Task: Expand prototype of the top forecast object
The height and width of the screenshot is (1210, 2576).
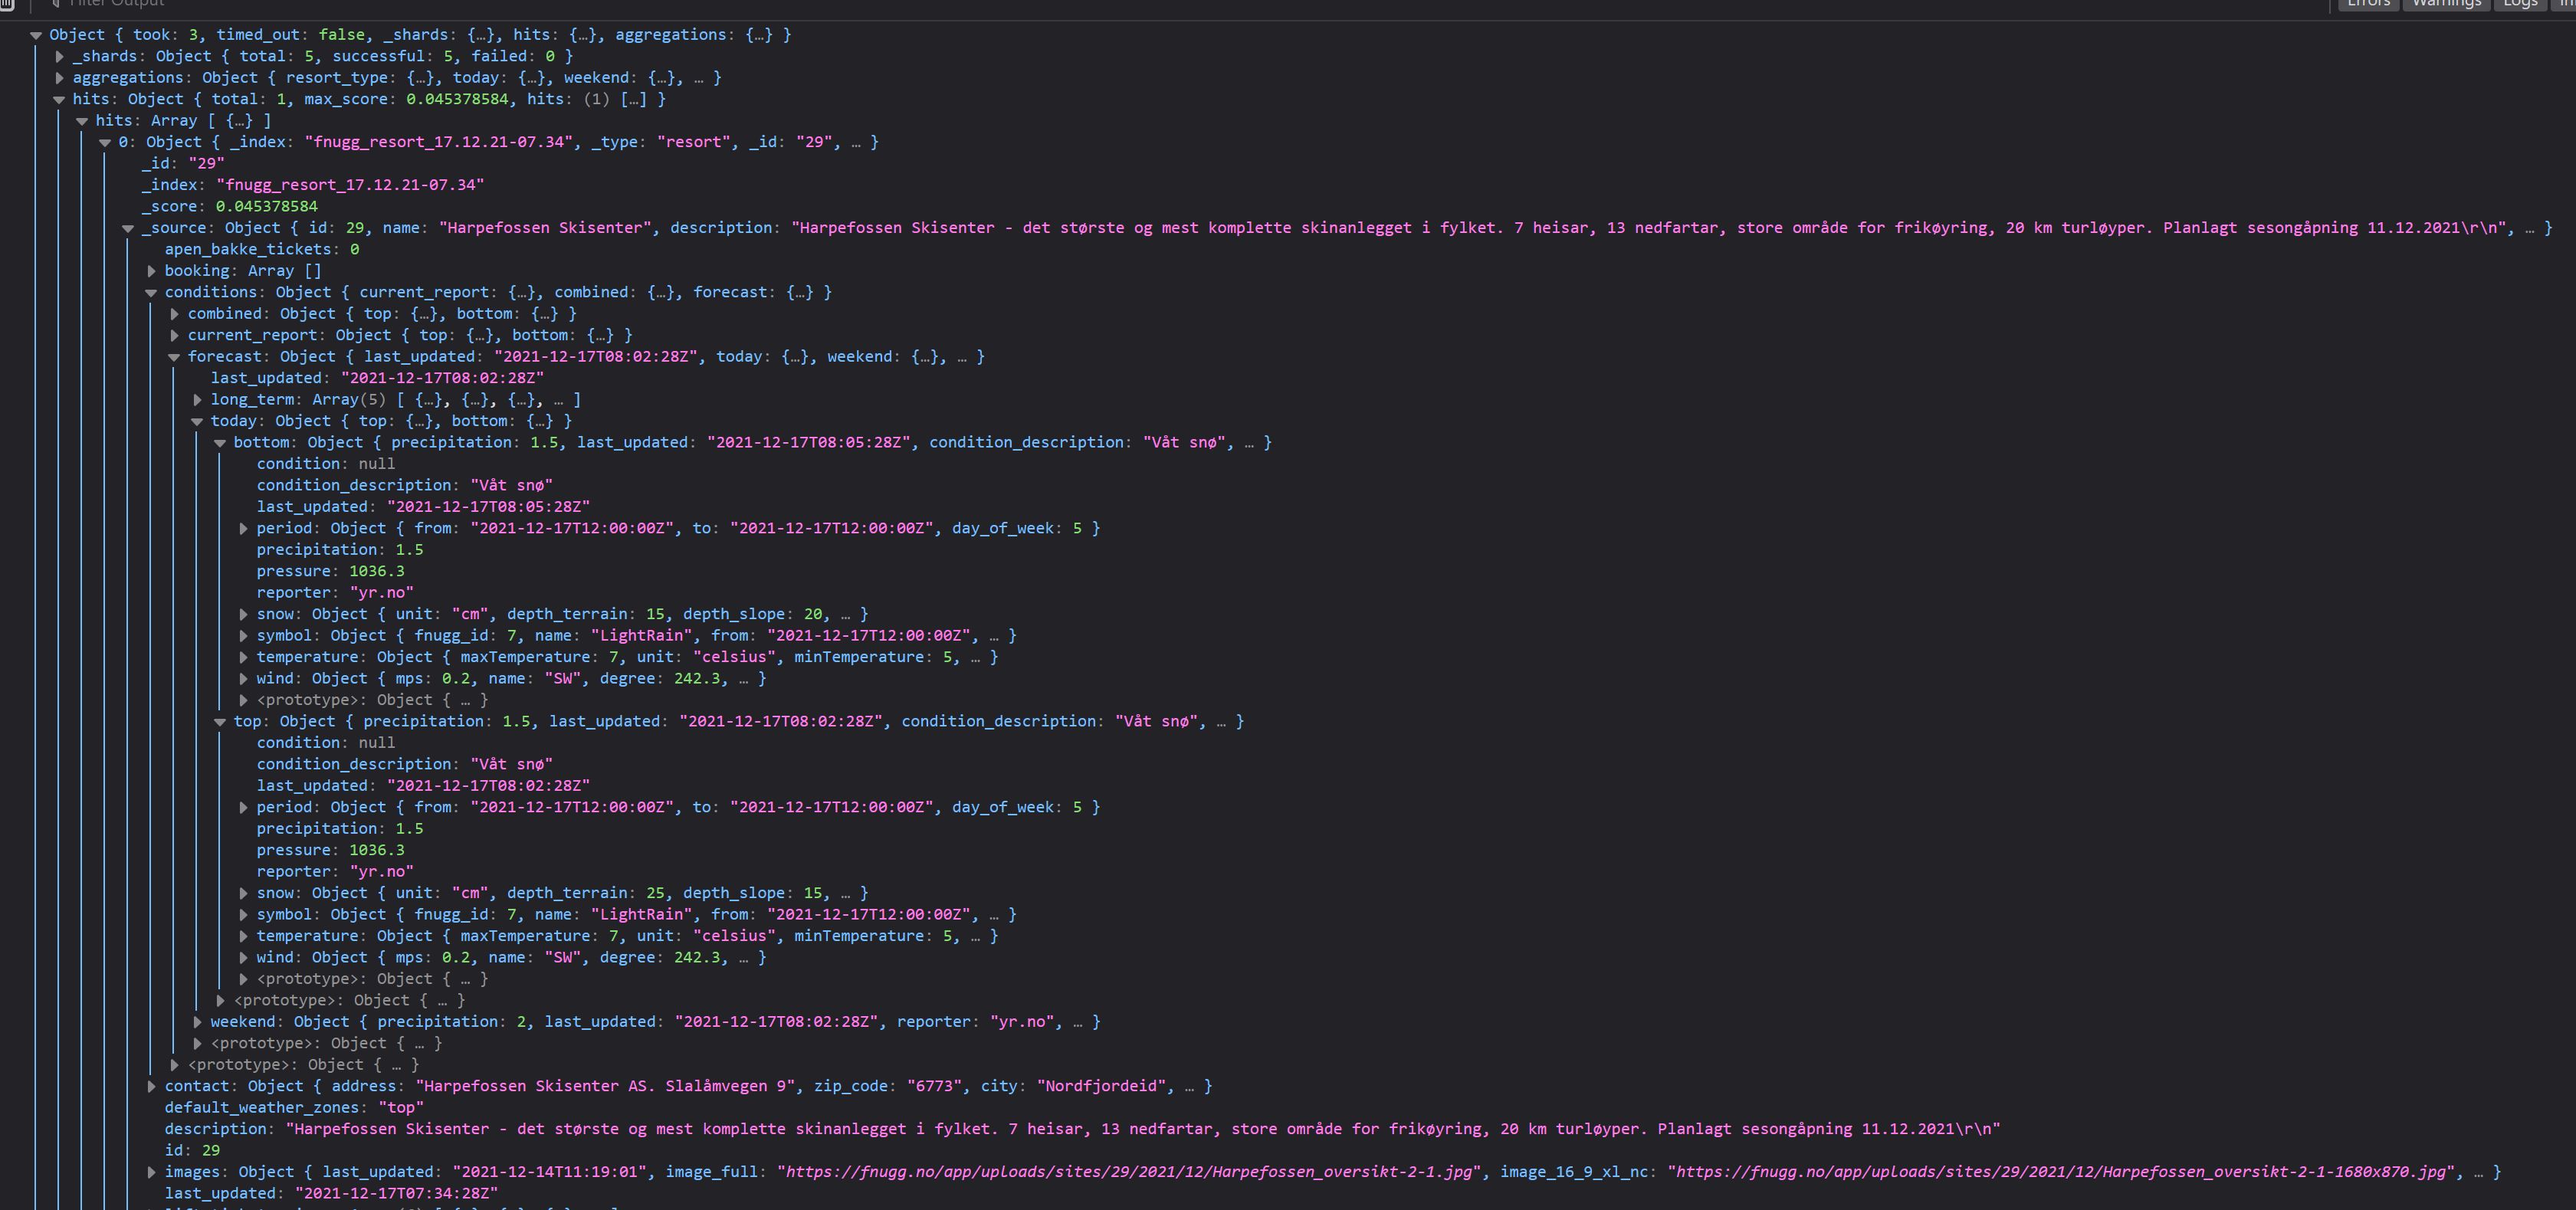Action: (x=244, y=979)
